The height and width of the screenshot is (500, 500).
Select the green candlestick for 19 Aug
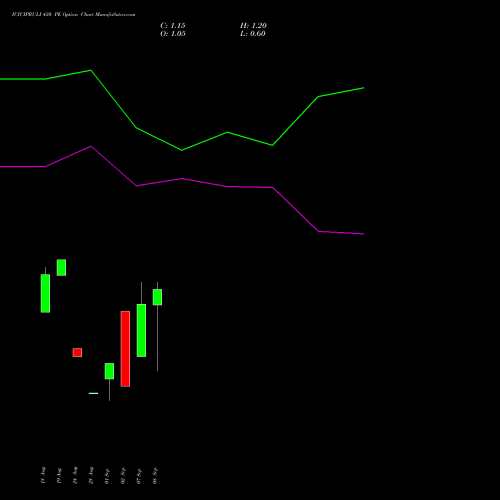coord(61,267)
